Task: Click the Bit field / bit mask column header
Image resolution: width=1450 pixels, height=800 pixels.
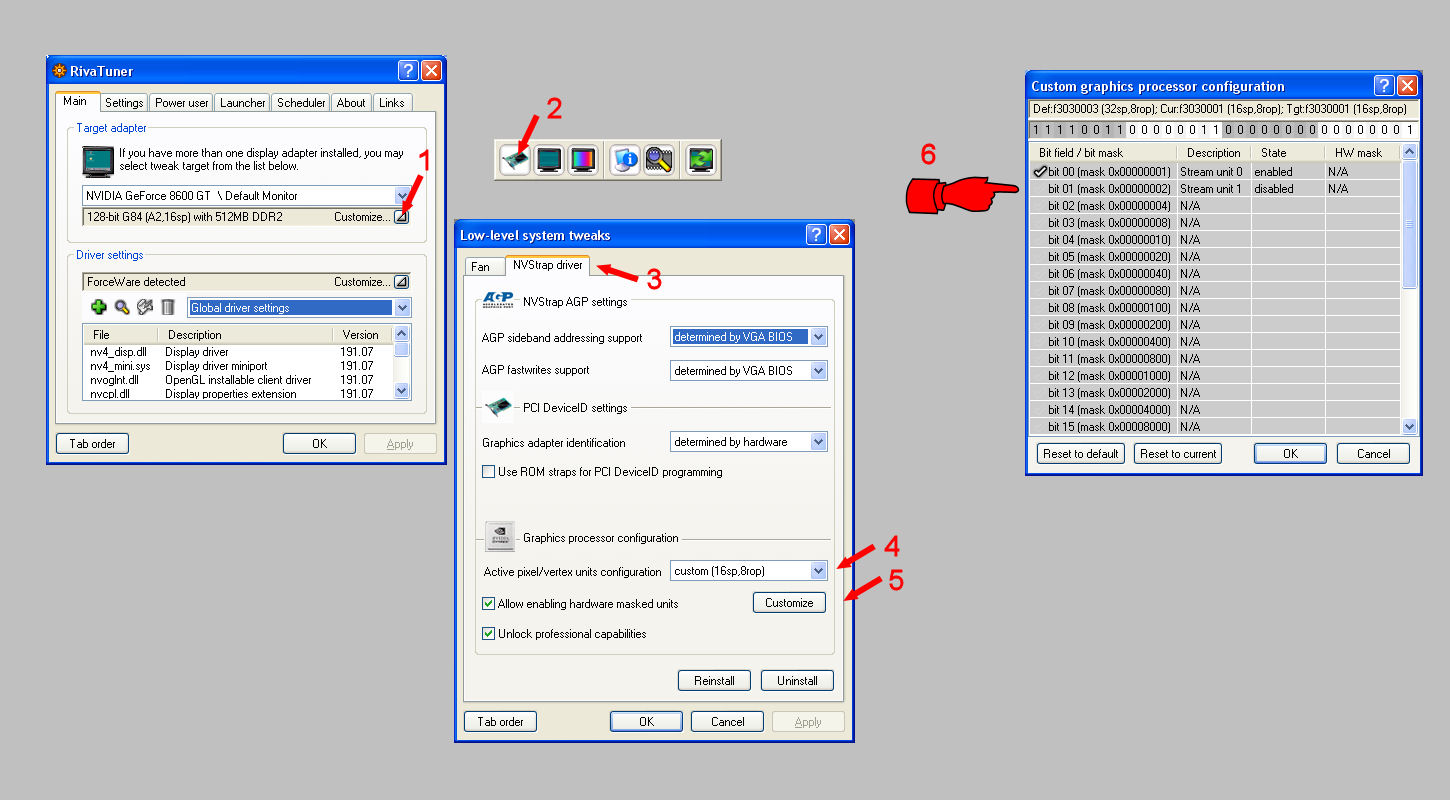Action: (x=1103, y=153)
